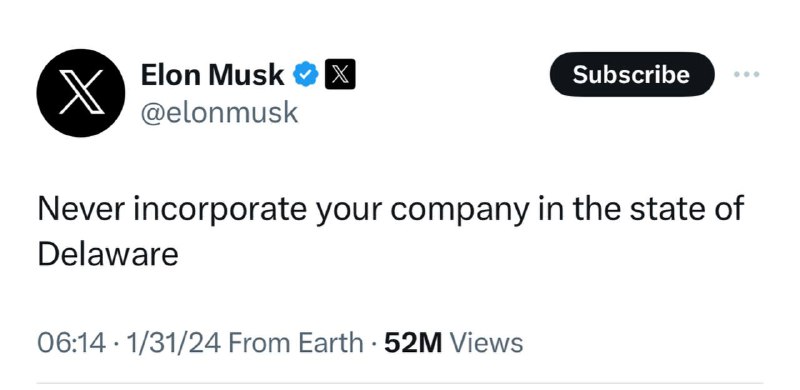Open the Elon Musk display name
Screen dimensions: 800x390
pyautogui.click(x=212, y=75)
